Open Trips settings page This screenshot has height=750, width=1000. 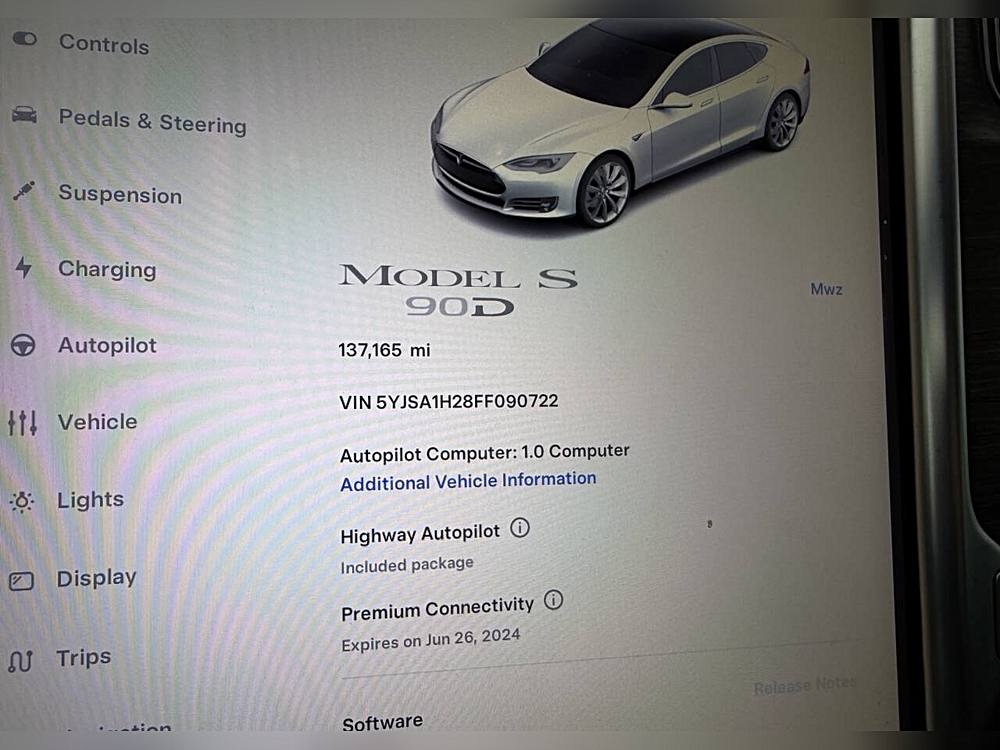pyautogui.click(x=84, y=658)
